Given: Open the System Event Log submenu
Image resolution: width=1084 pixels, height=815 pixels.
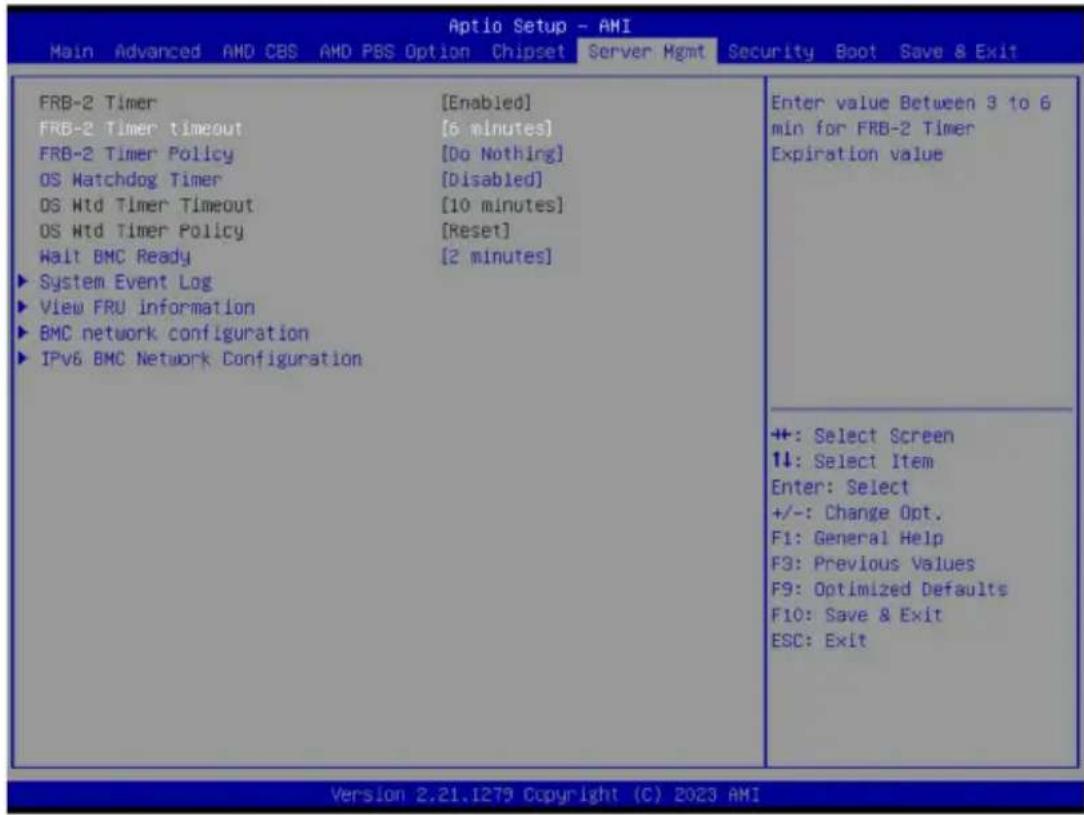Looking at the screenshot, I should [x=126, y=282].
